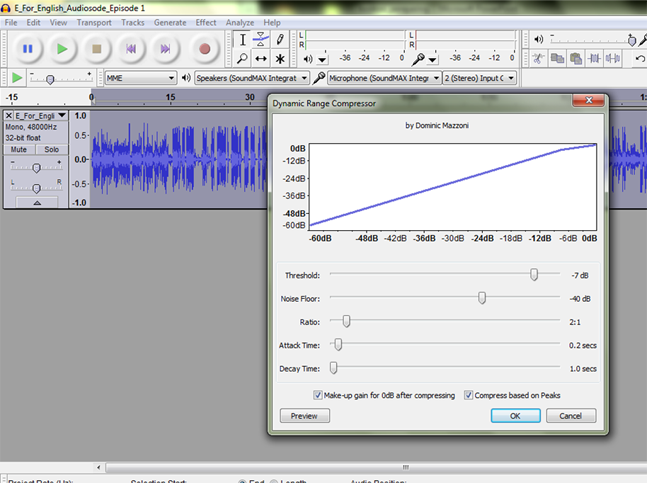Select the Zoom magnifier tool
This screenshot has height=483, width=647.
point(242,59)
